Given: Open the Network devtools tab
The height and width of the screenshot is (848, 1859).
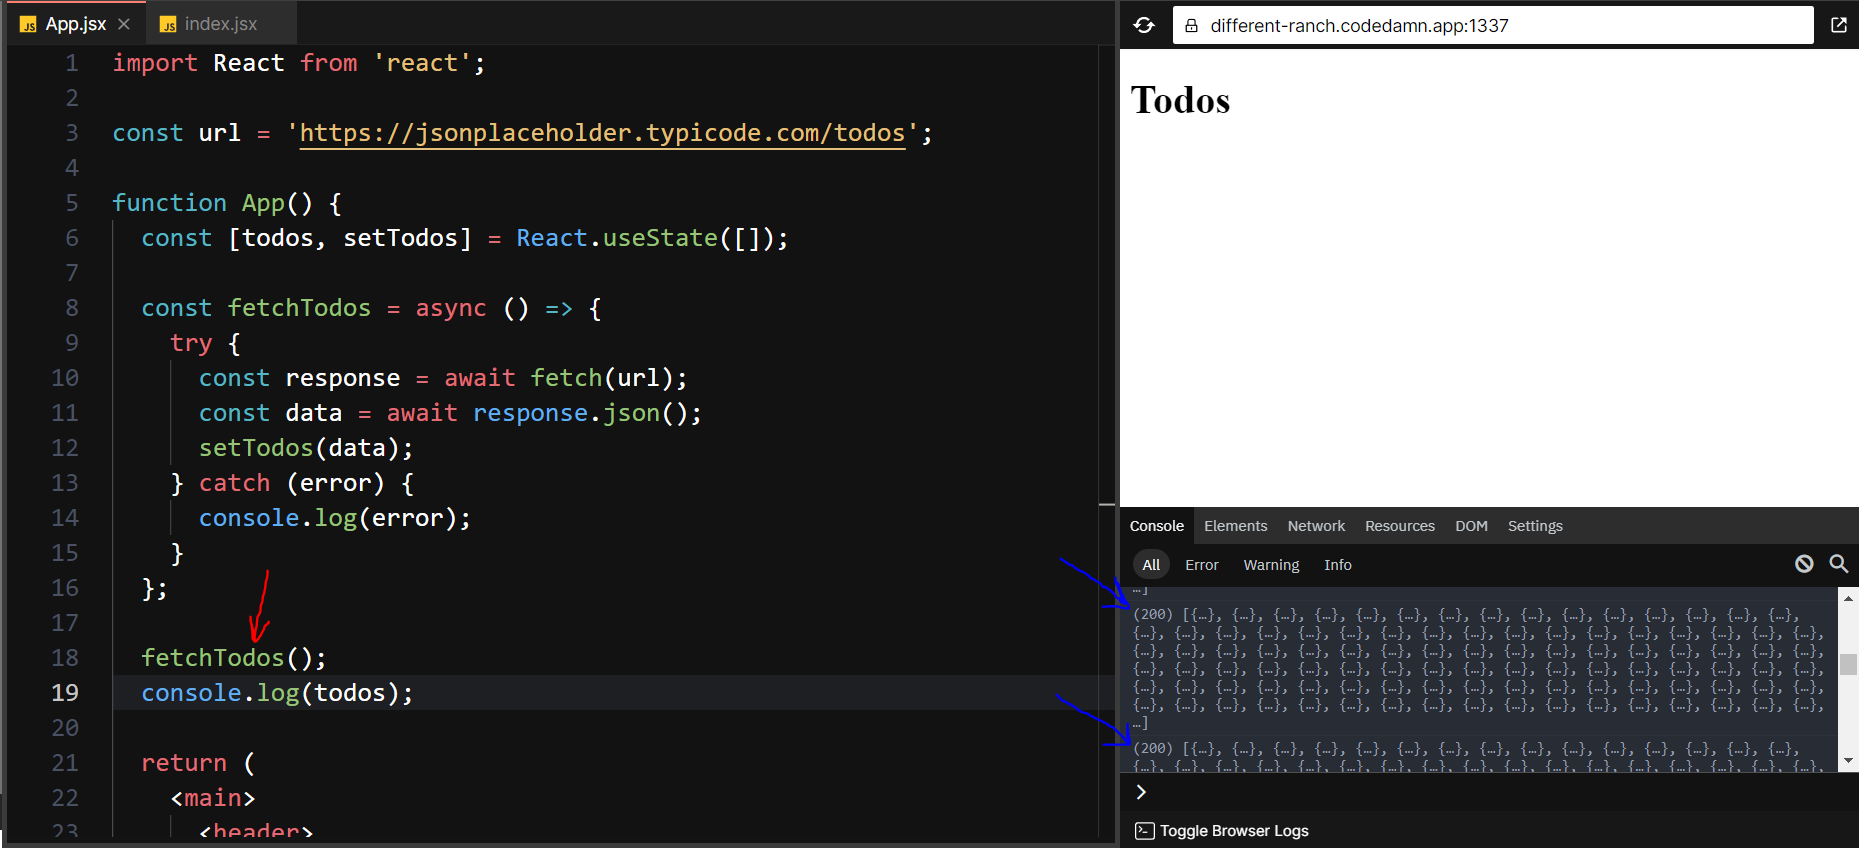Looking at the screenshot, I should pos(1315,526).
